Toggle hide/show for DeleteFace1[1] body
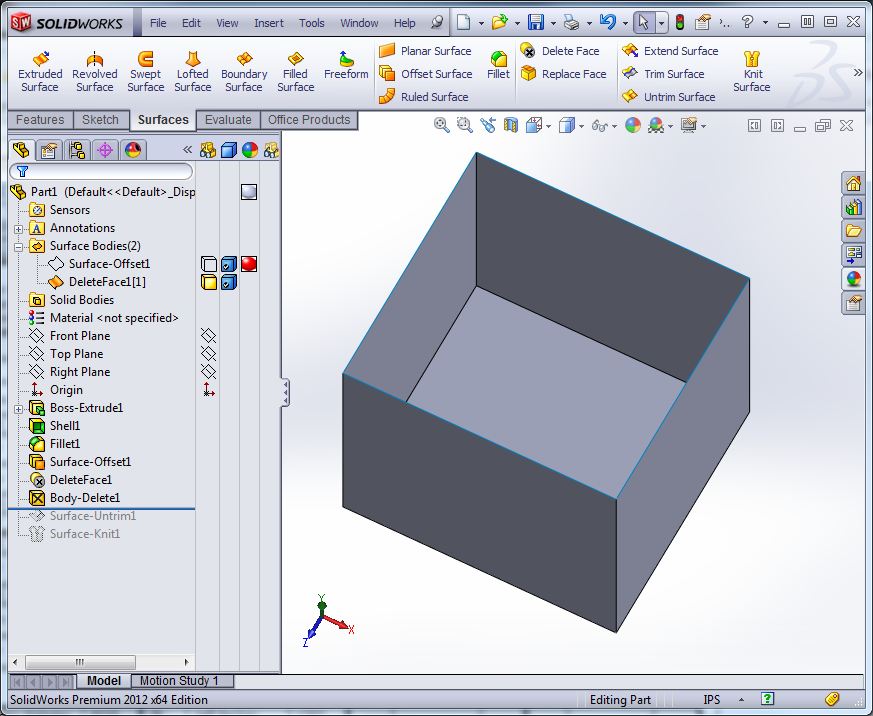 coord(209,282)
